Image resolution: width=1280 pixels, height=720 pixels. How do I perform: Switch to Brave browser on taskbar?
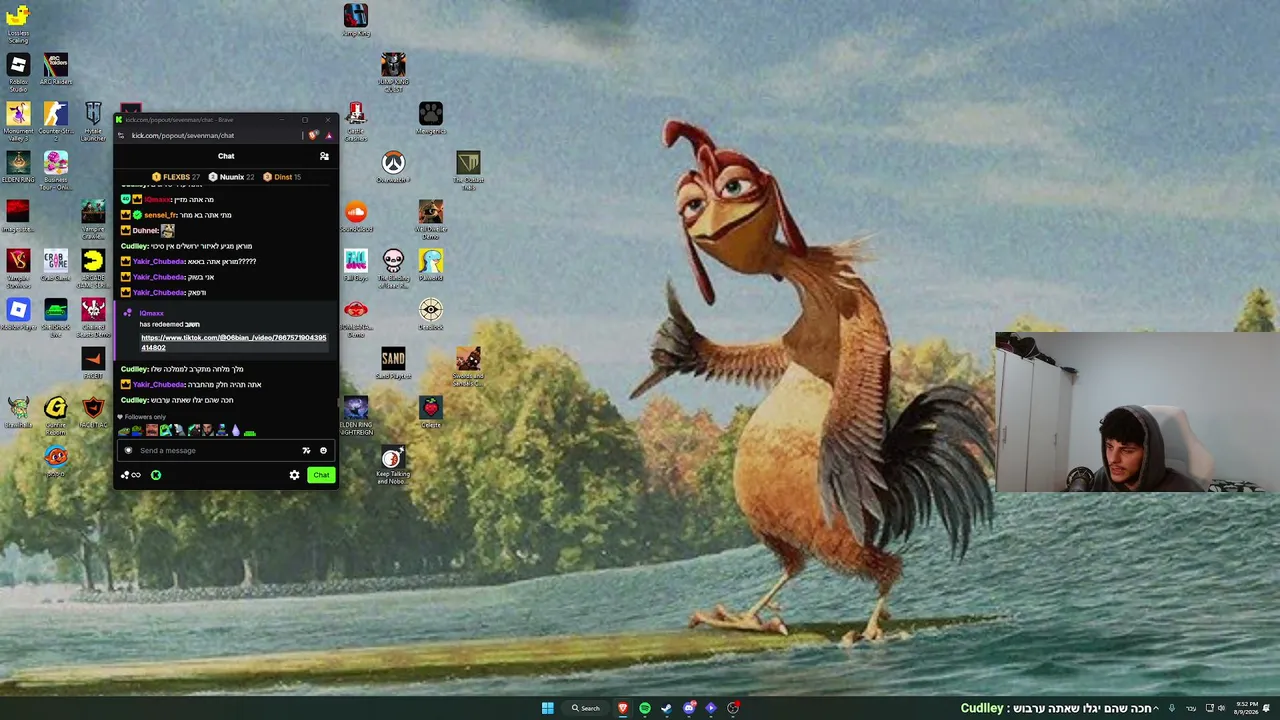click(623, 708)
